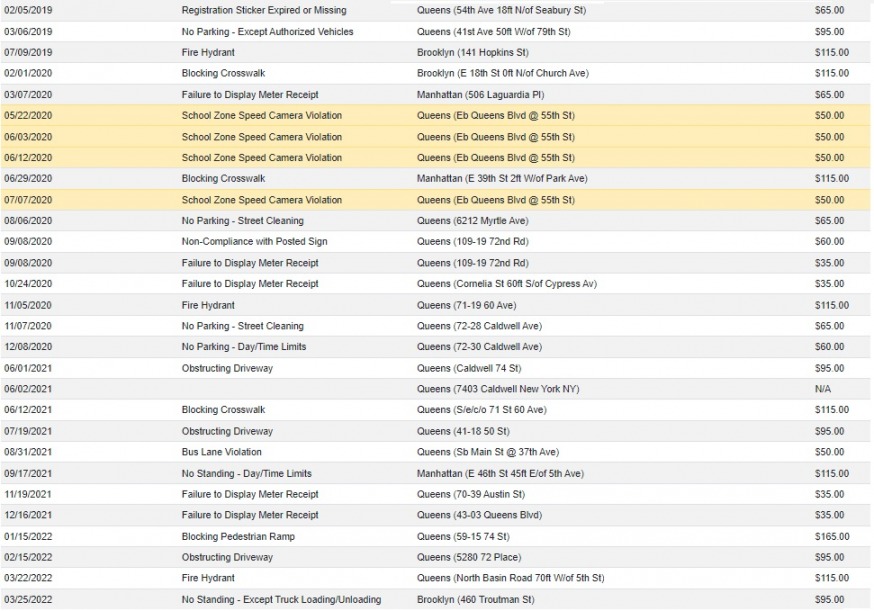Click the N/A fine amount cell
This screenshot has width=874, height=611.
click(822, 389)
